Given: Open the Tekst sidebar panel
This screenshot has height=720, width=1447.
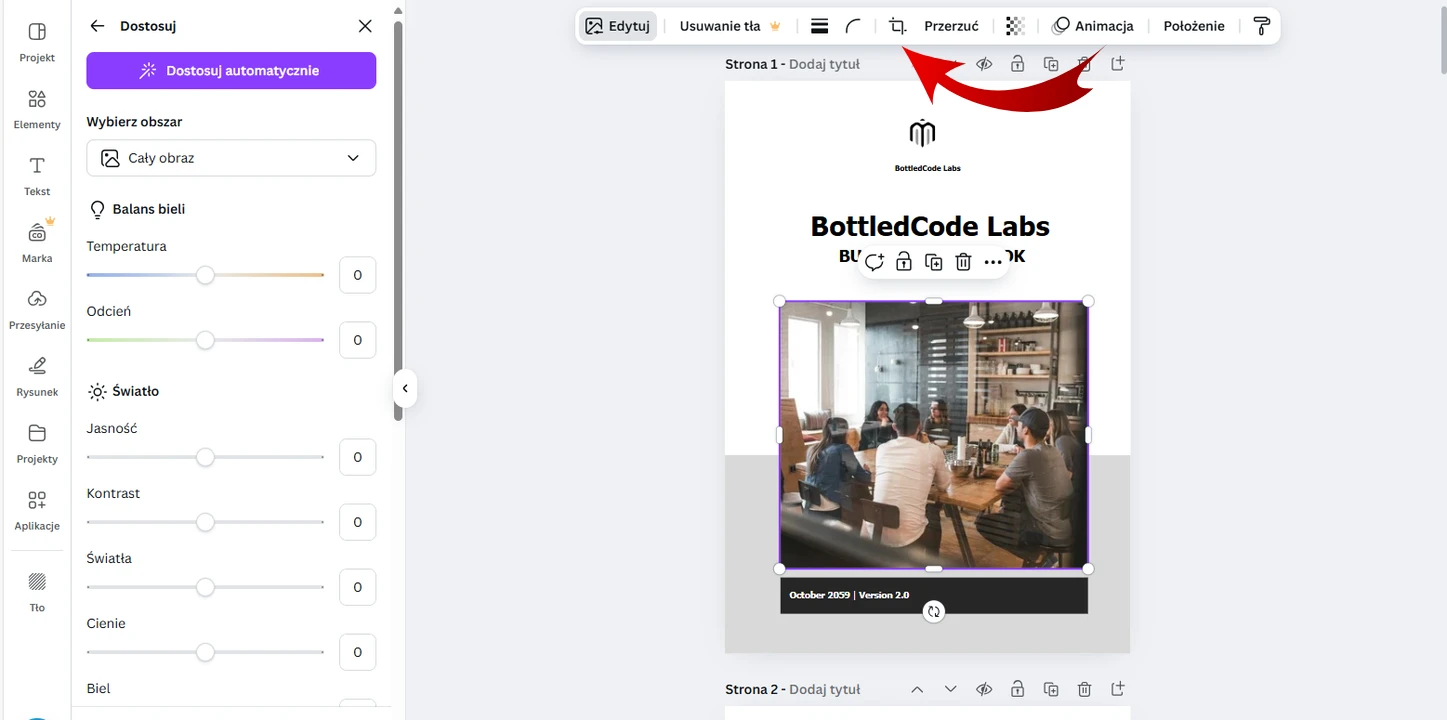Looking at the screenshot, I should tap(37, 176).
